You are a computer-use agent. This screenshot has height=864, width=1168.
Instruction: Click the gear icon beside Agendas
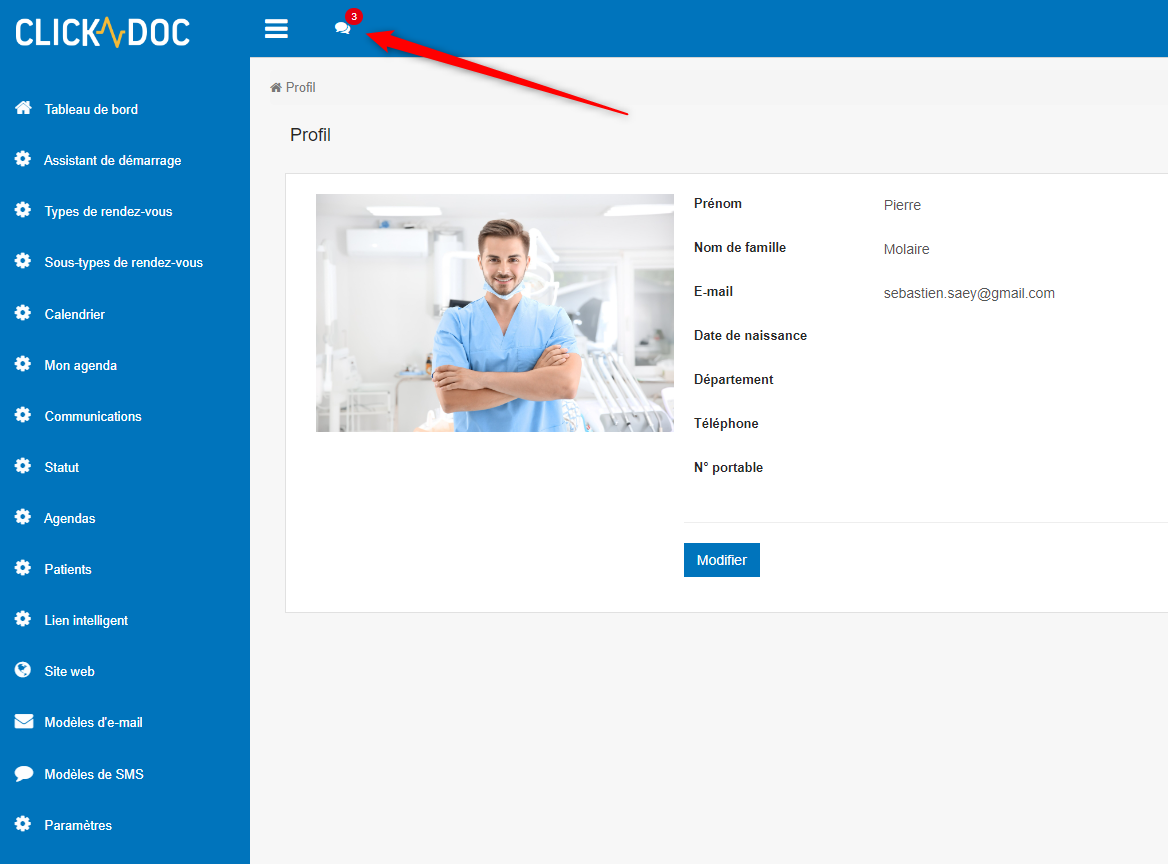point(23,517)
